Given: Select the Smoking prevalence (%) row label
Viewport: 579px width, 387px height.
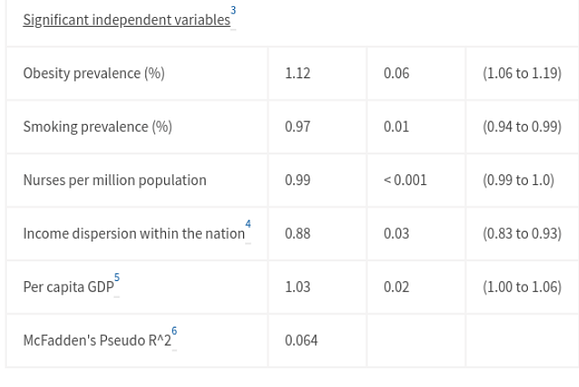Looking at the screenshot, I should (97, 127).
